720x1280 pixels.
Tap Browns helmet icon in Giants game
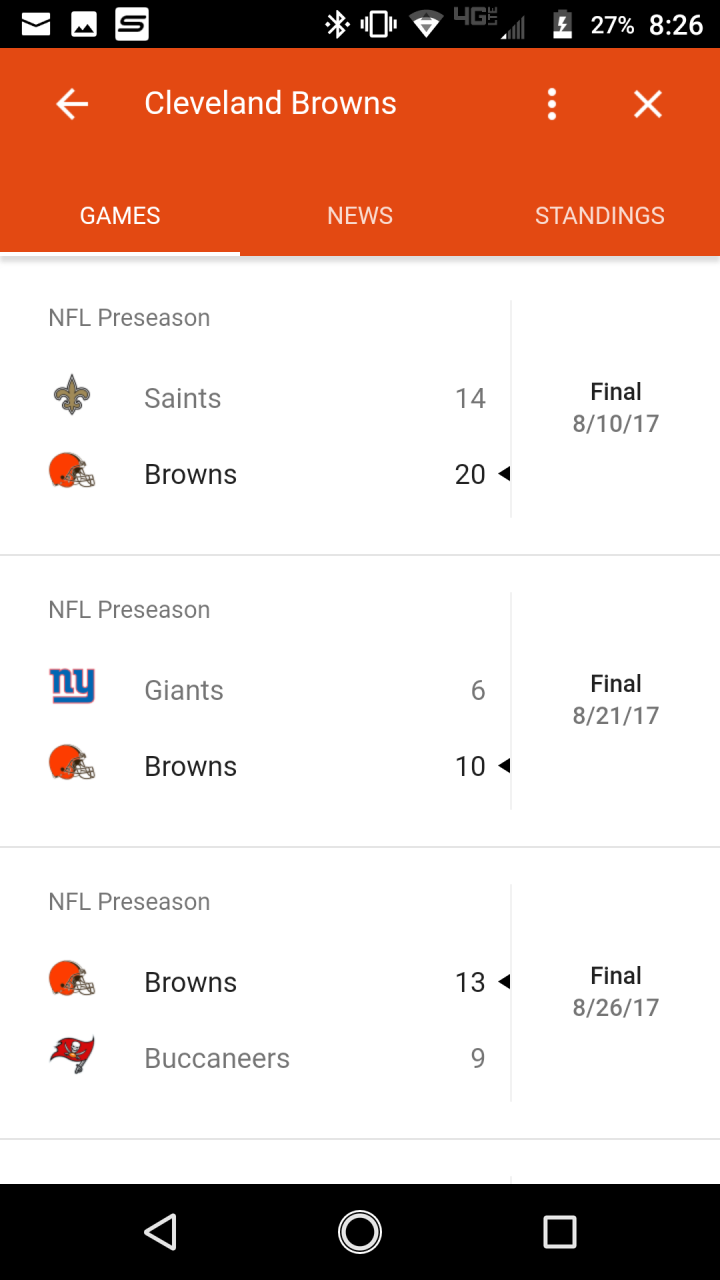tap(72, 763)
